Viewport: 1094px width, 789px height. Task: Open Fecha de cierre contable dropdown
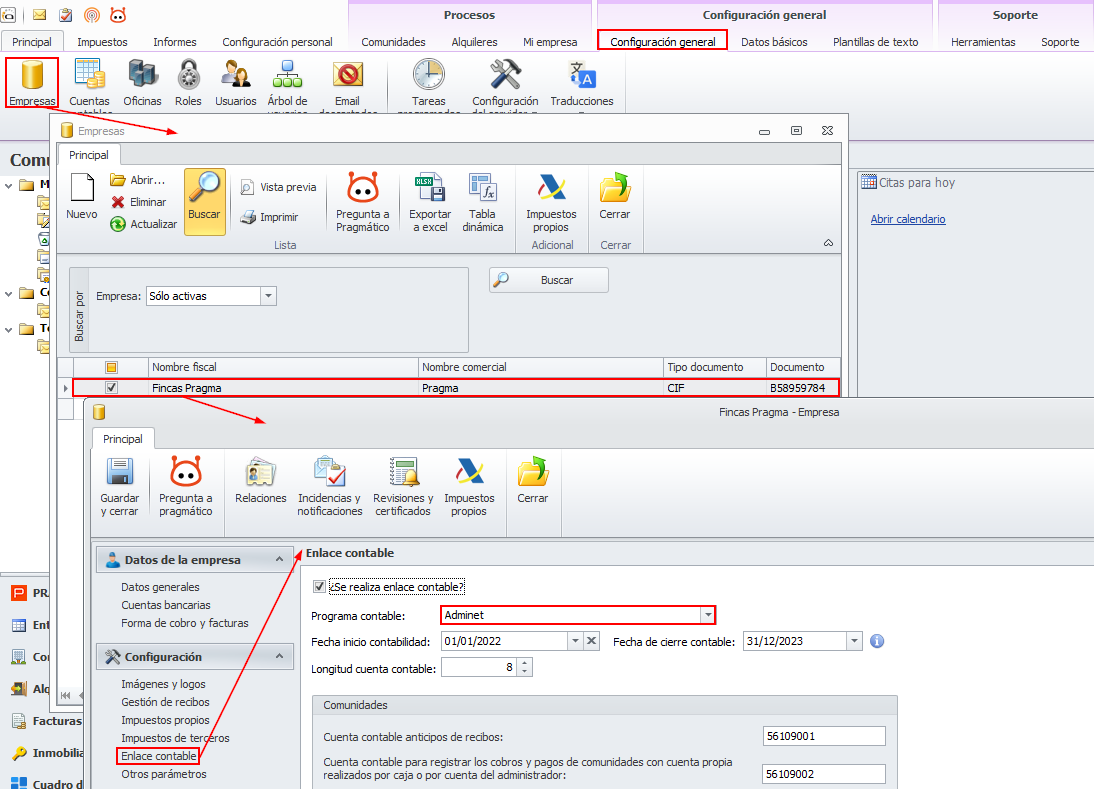click(x=855, y=641)
